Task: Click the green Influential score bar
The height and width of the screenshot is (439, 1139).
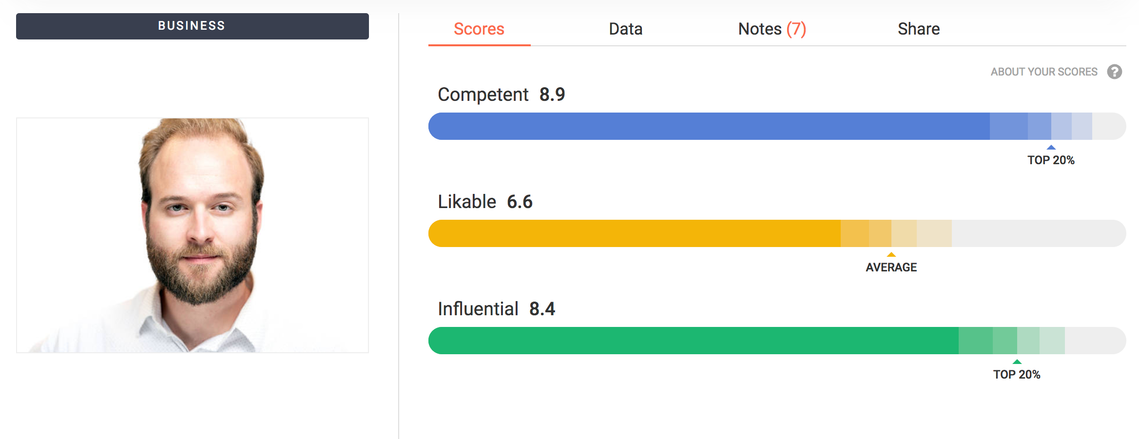Action: 777,340
